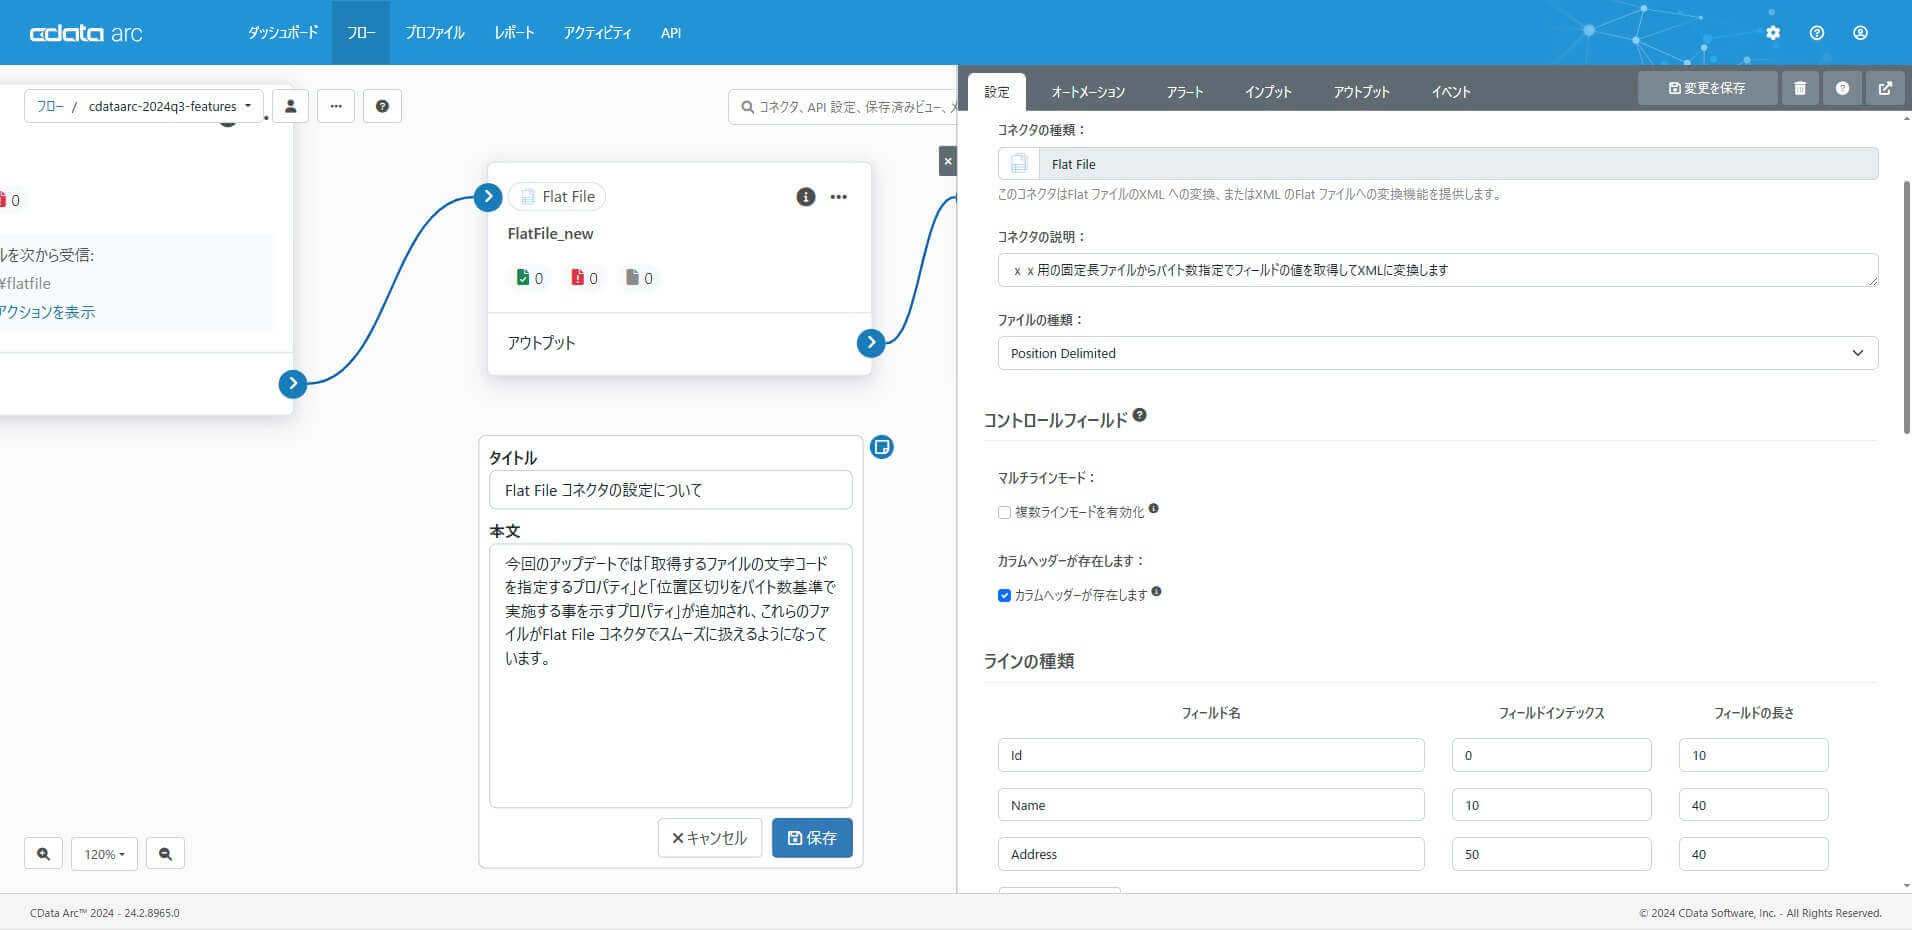Click the Flat File connector type chip
Image resolution: width=1912 pixels, height=930 pixels.
click(x=557, y=197)
